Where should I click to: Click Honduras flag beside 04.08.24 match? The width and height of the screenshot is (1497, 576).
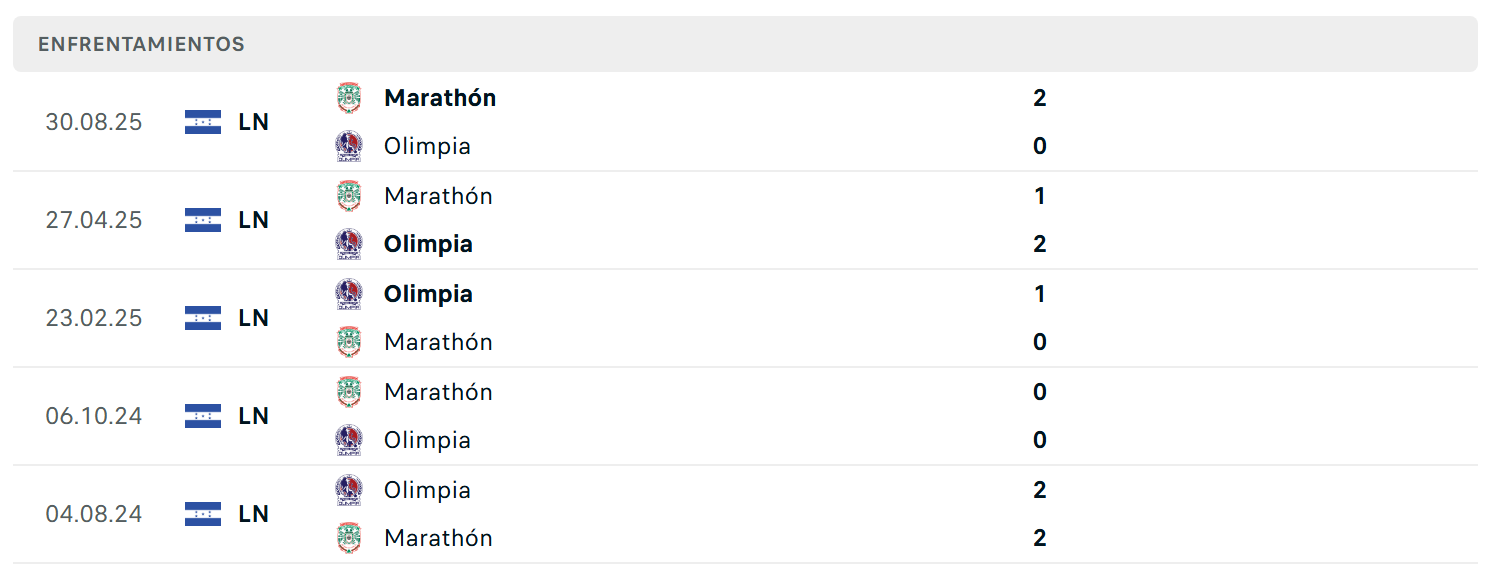[203, 514]
